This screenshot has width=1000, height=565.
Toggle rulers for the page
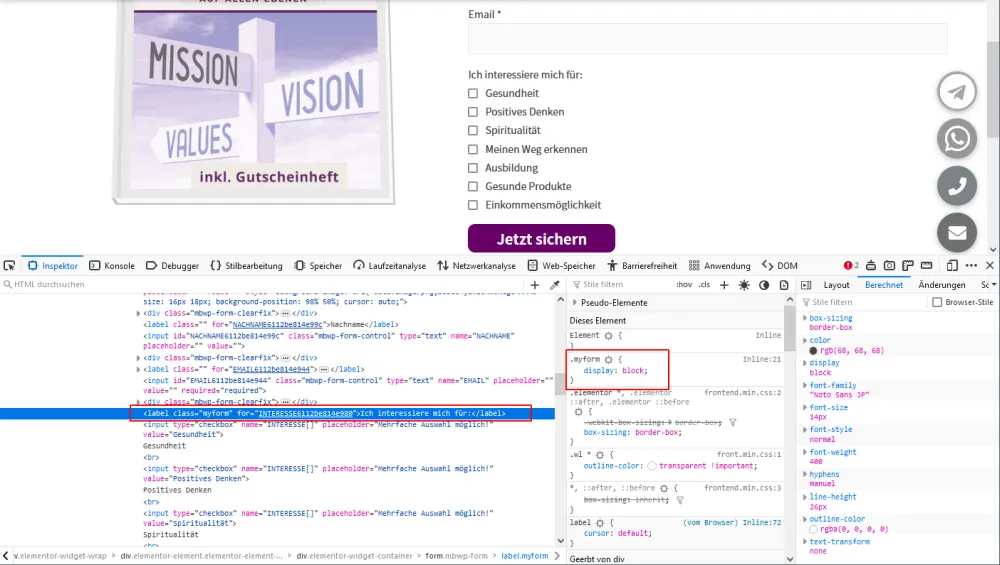[x=908, y=265]
